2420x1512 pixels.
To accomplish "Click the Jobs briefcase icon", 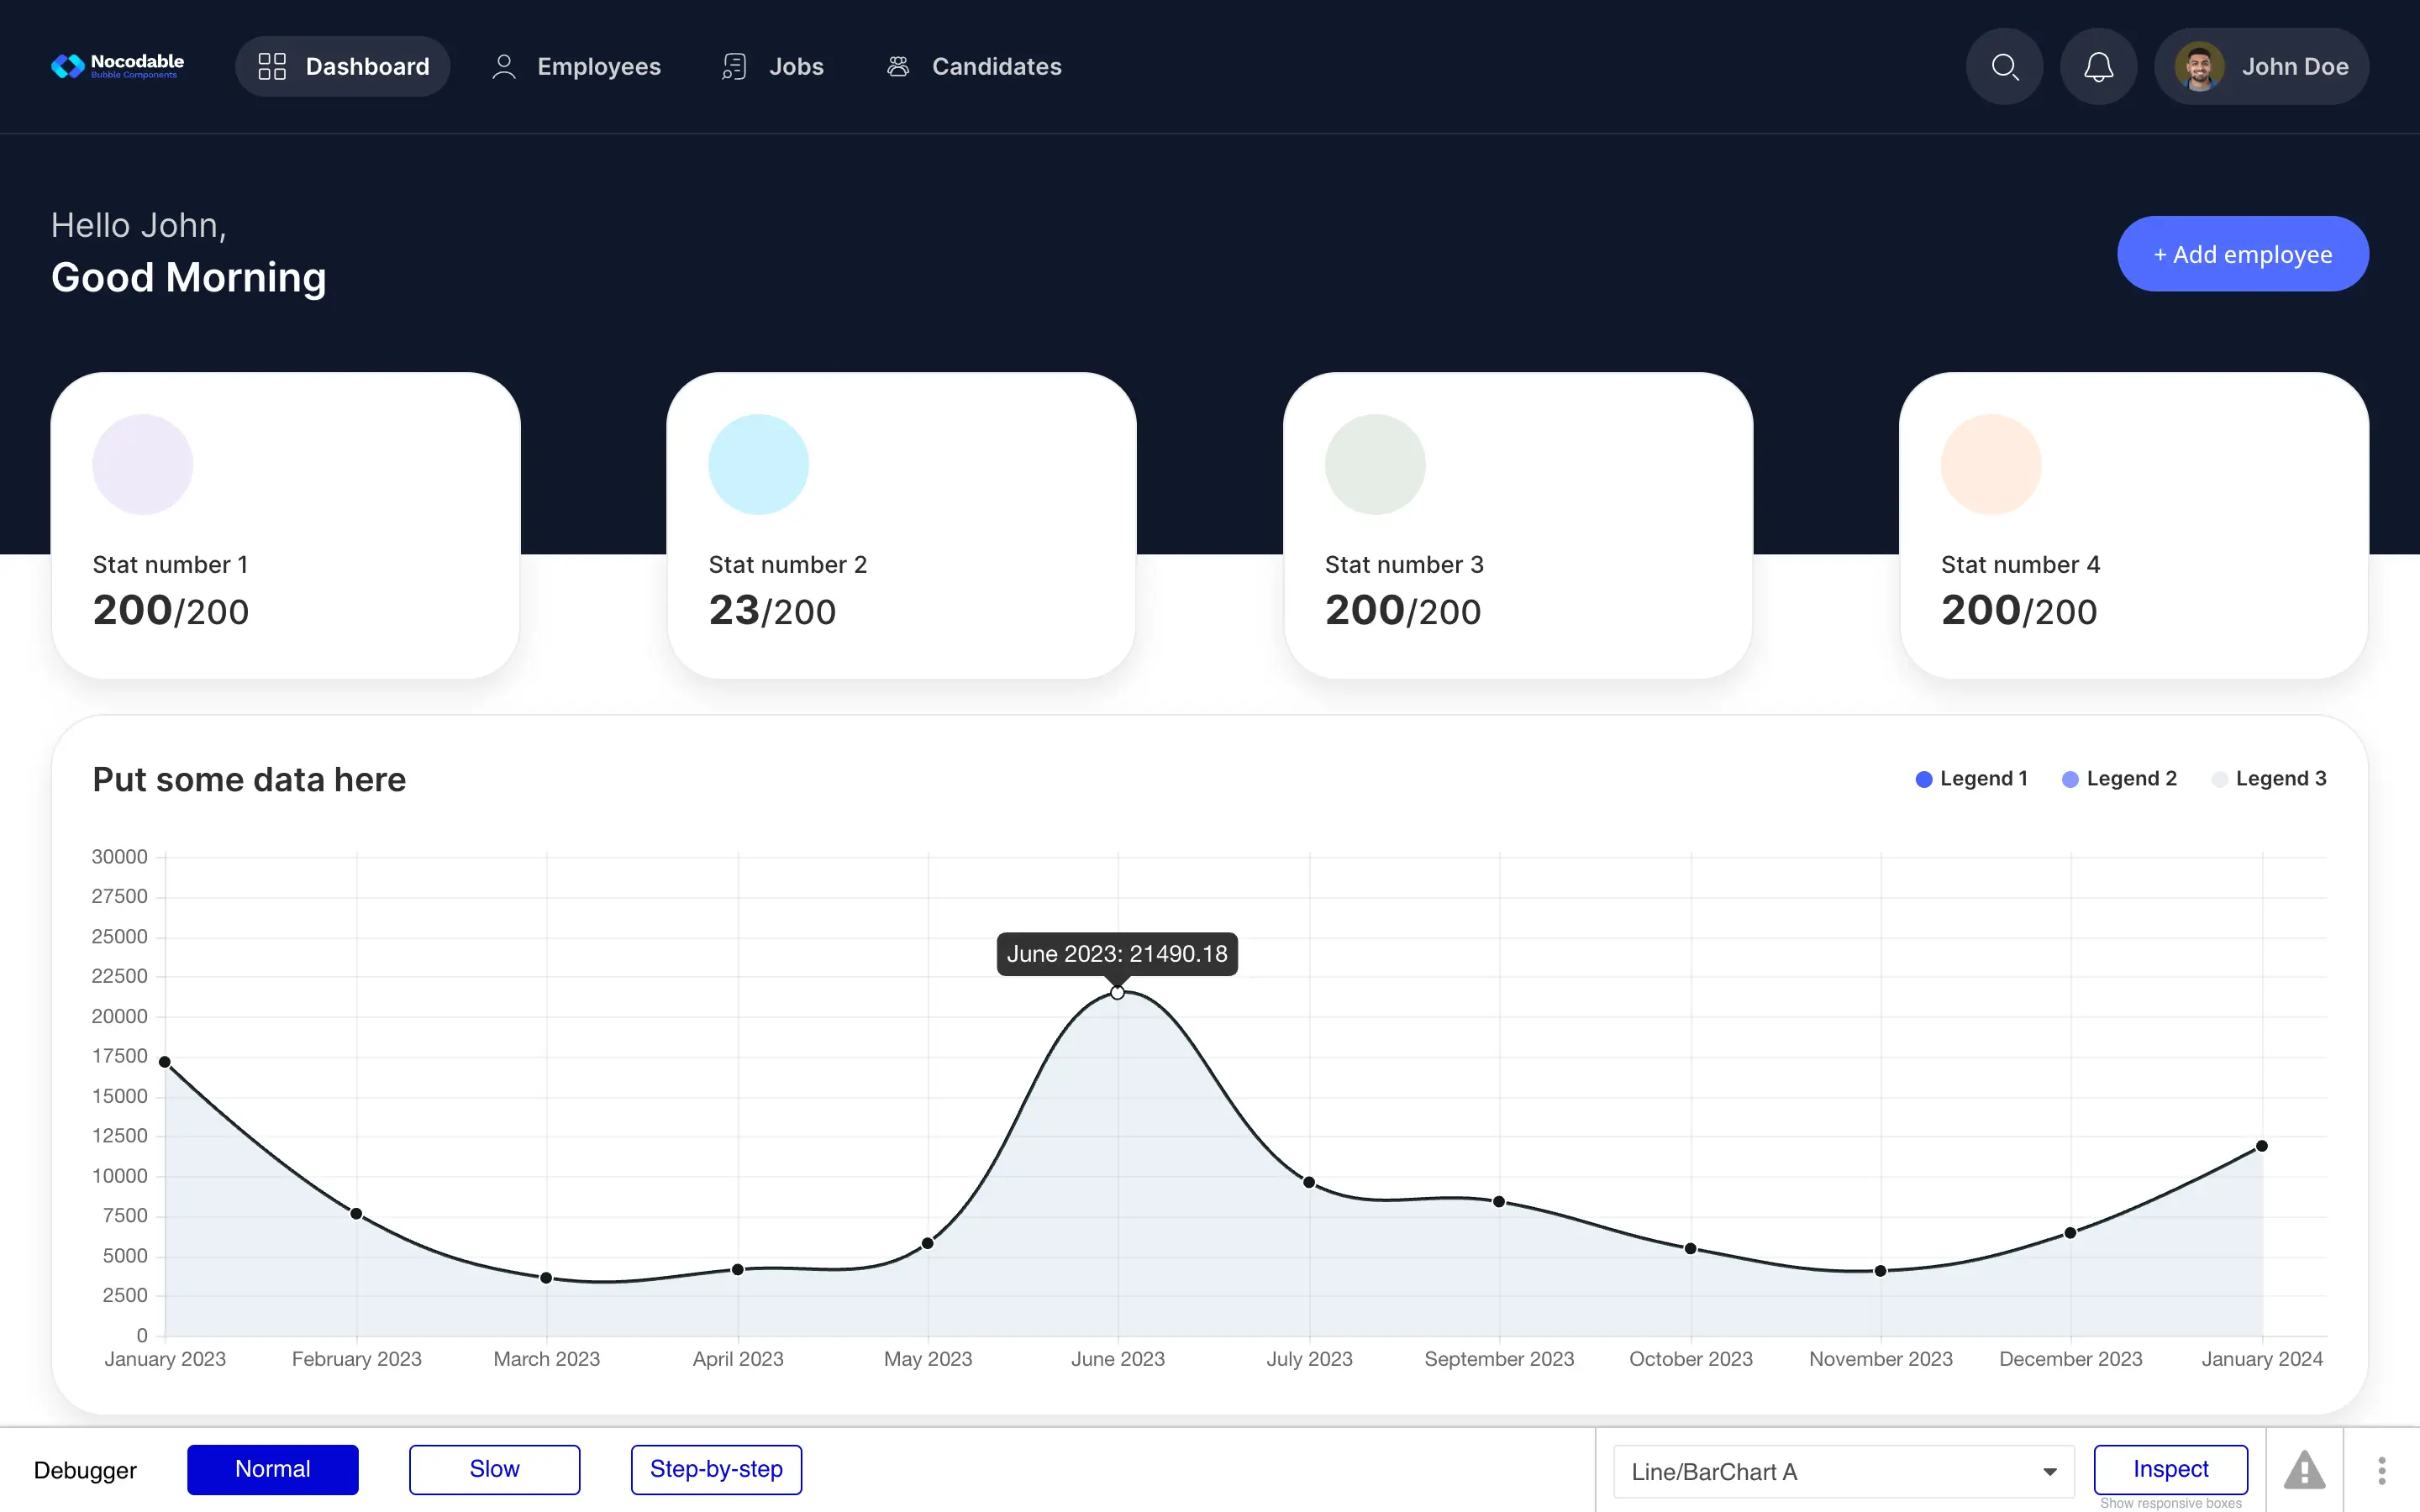I will [734, 66].
